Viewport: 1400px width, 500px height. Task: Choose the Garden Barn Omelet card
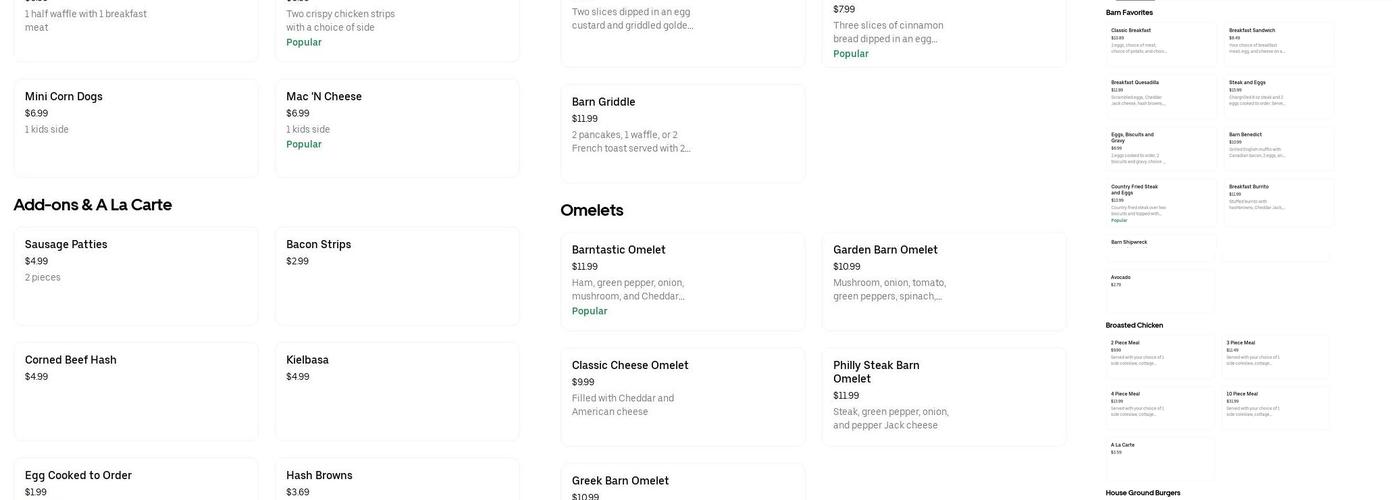pos(943,281)
